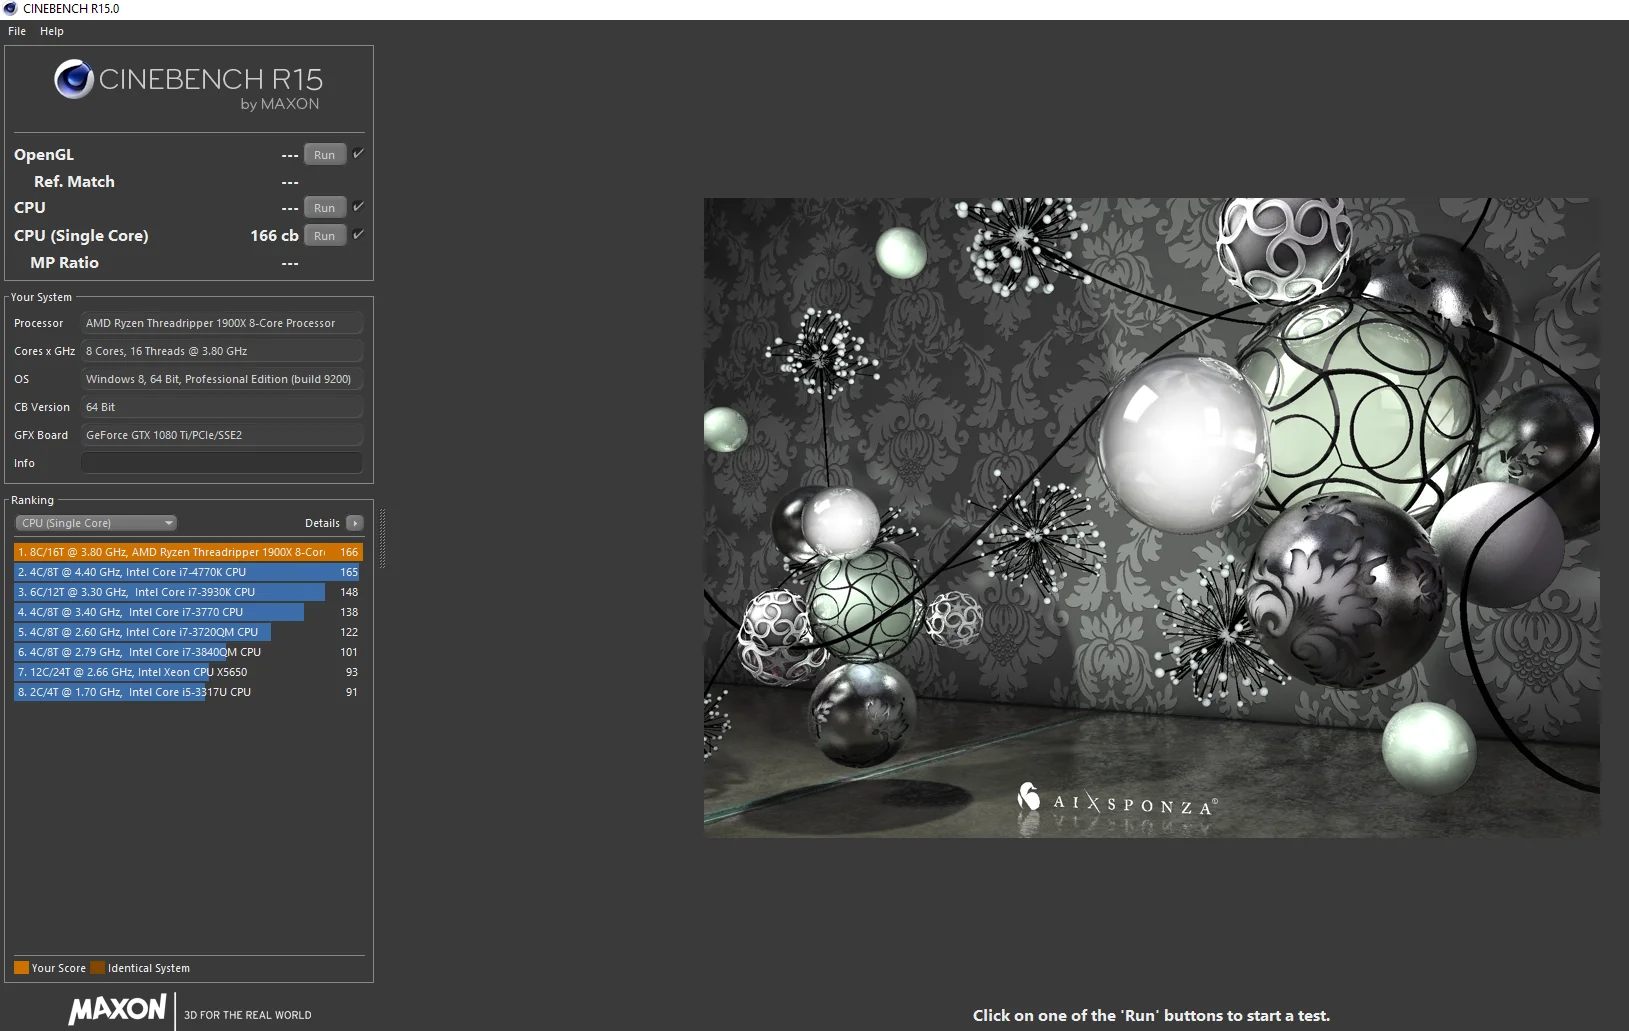Open the File menu
The width and height of the screenshot is (1629, 1031).
[17, 31]
